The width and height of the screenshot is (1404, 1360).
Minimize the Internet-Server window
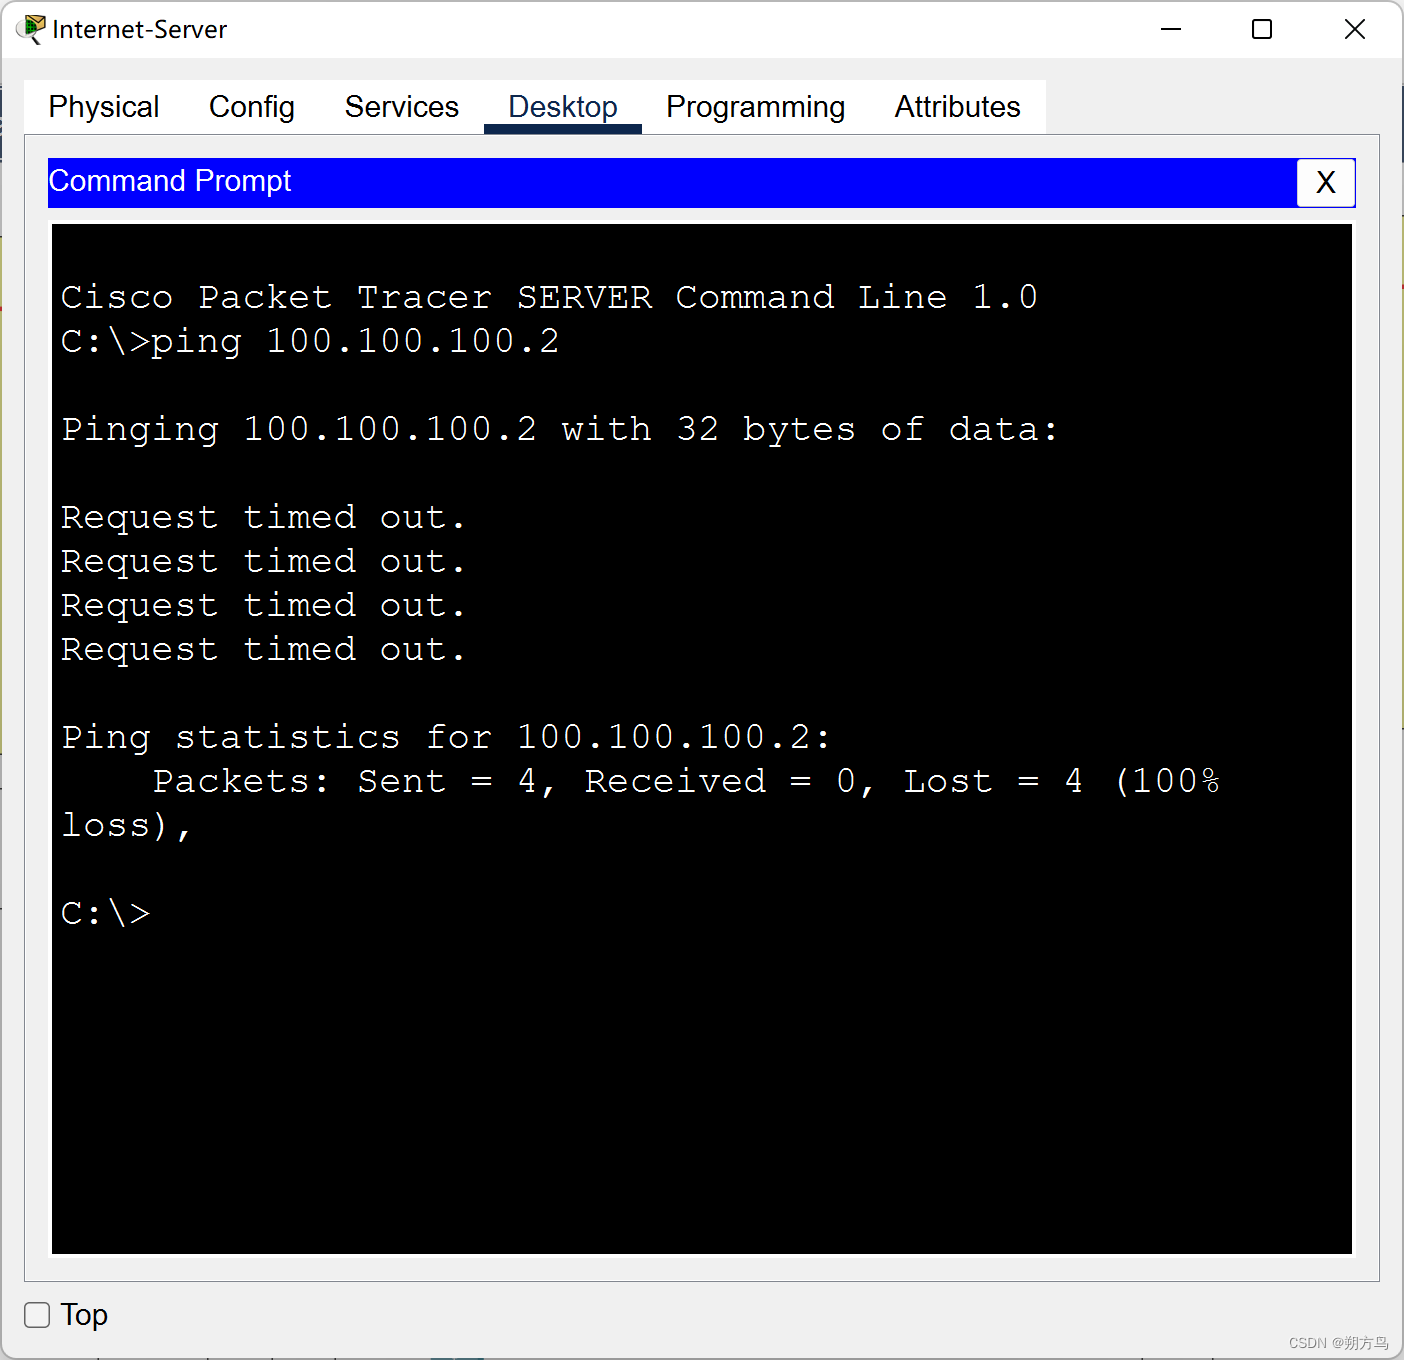(1171, 29)
